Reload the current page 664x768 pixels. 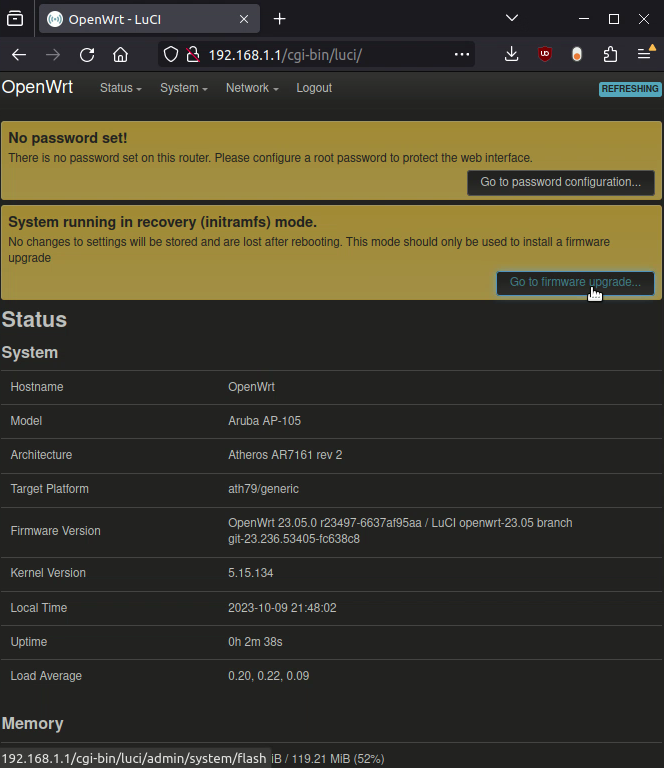click(87, 54)
